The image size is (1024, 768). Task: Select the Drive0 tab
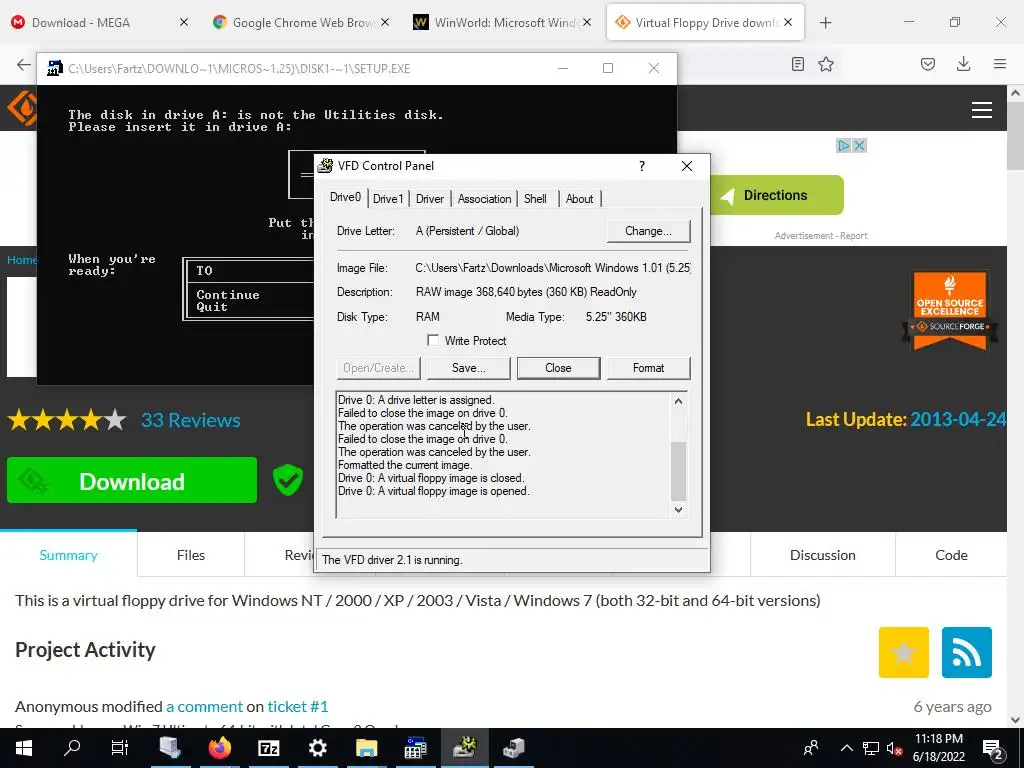pyautogui.click(x=345, y=197)
